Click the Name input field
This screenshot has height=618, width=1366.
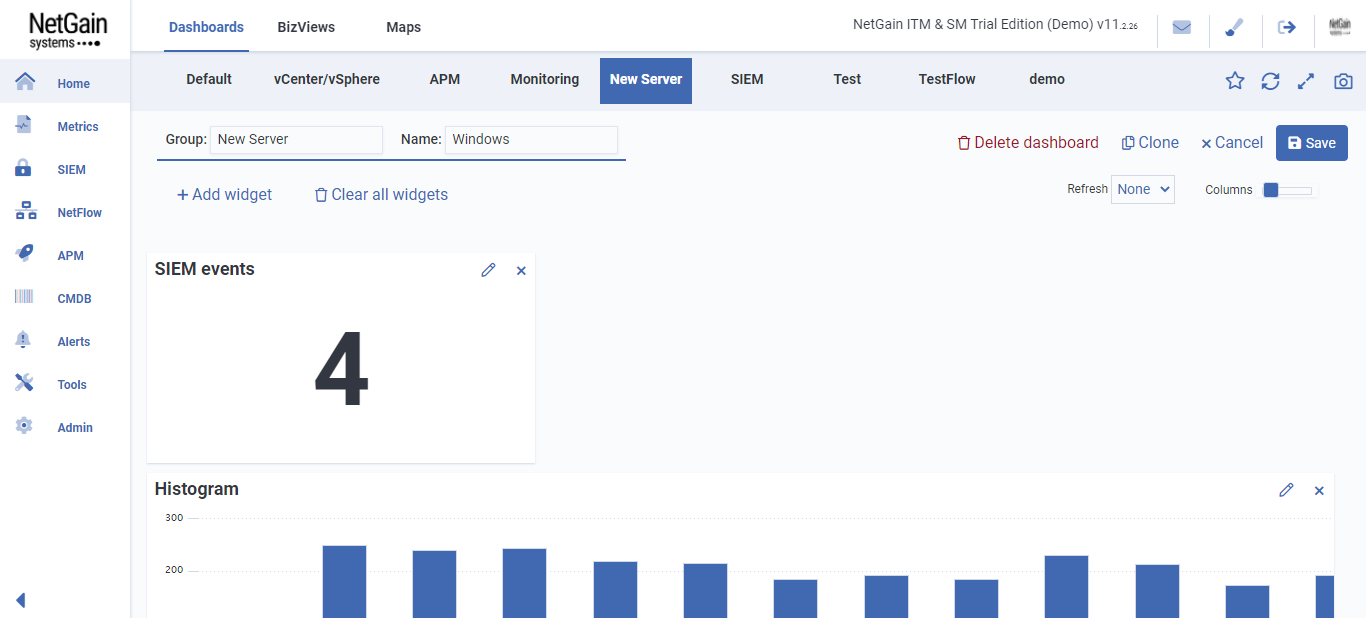click(531, 140)
